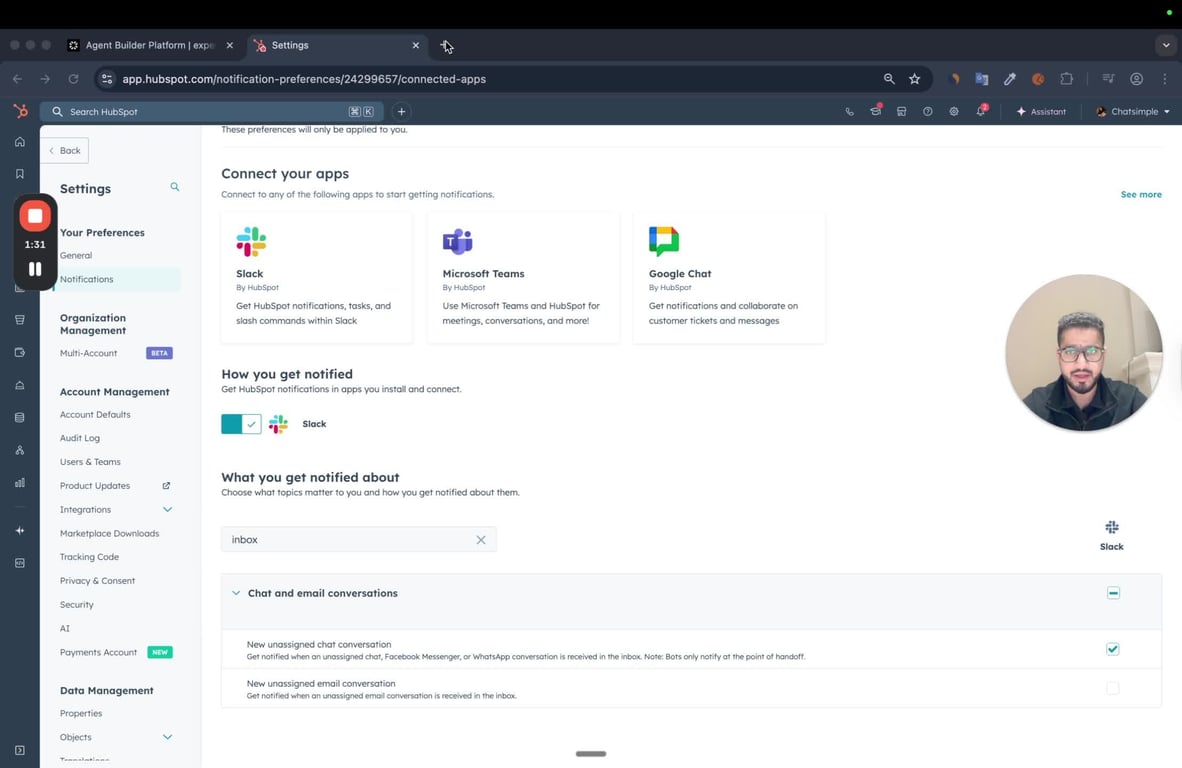Open Security settings
The width and height of the screenshot is (1182, 768).
click(77, 604)
